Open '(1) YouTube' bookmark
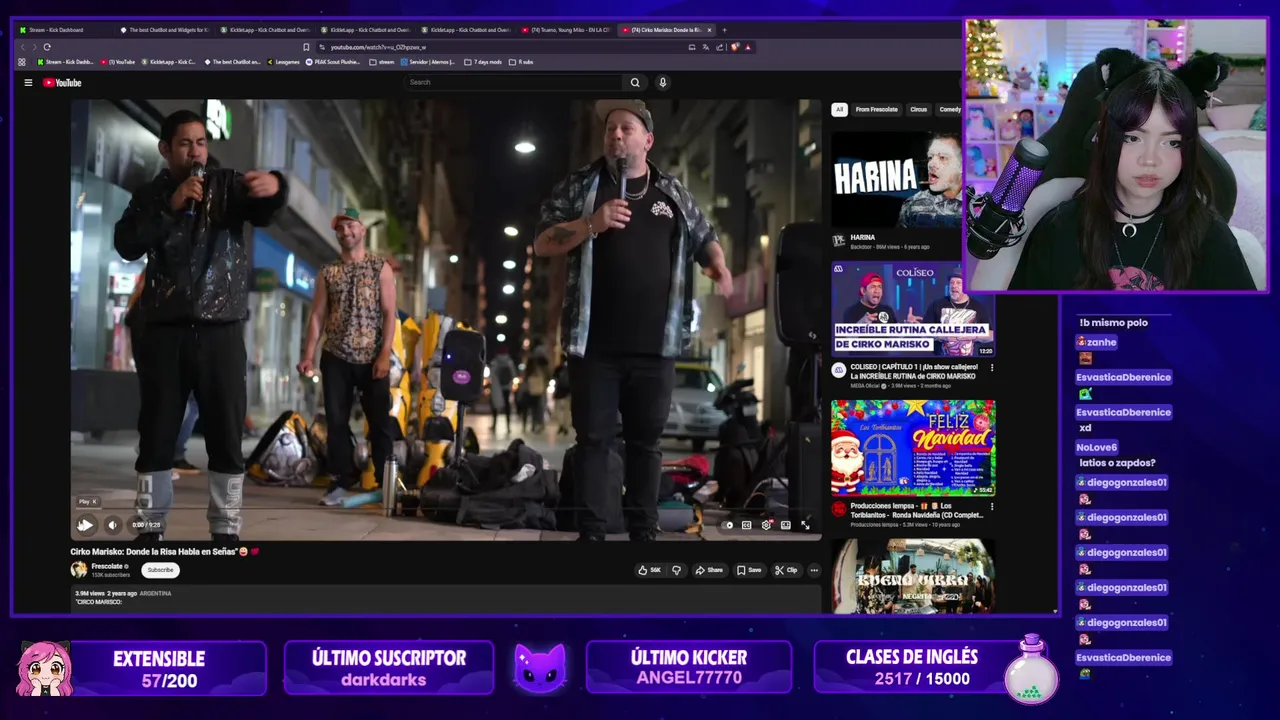 coord(118,62)
